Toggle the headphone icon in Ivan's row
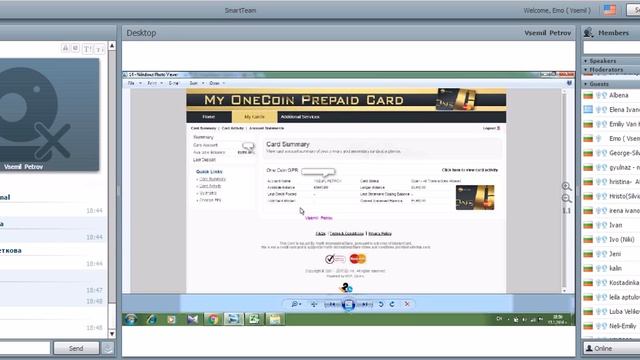The width and height of the screenshot is (640, 360). (x=604, y=225)
